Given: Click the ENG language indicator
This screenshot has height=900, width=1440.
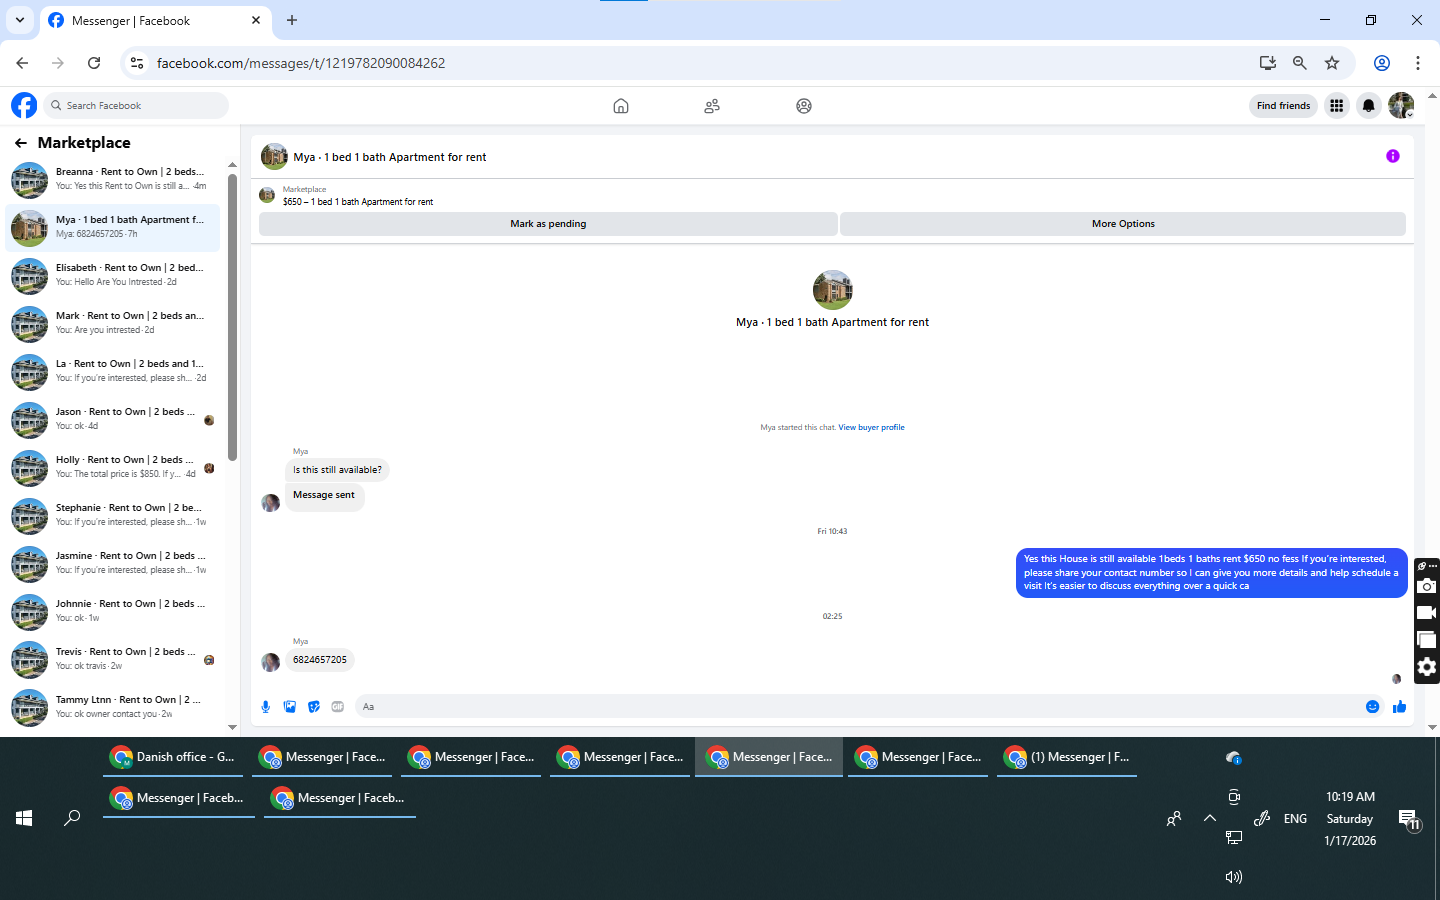Looking at the screenshot, I should click(x=1295, y=819).
